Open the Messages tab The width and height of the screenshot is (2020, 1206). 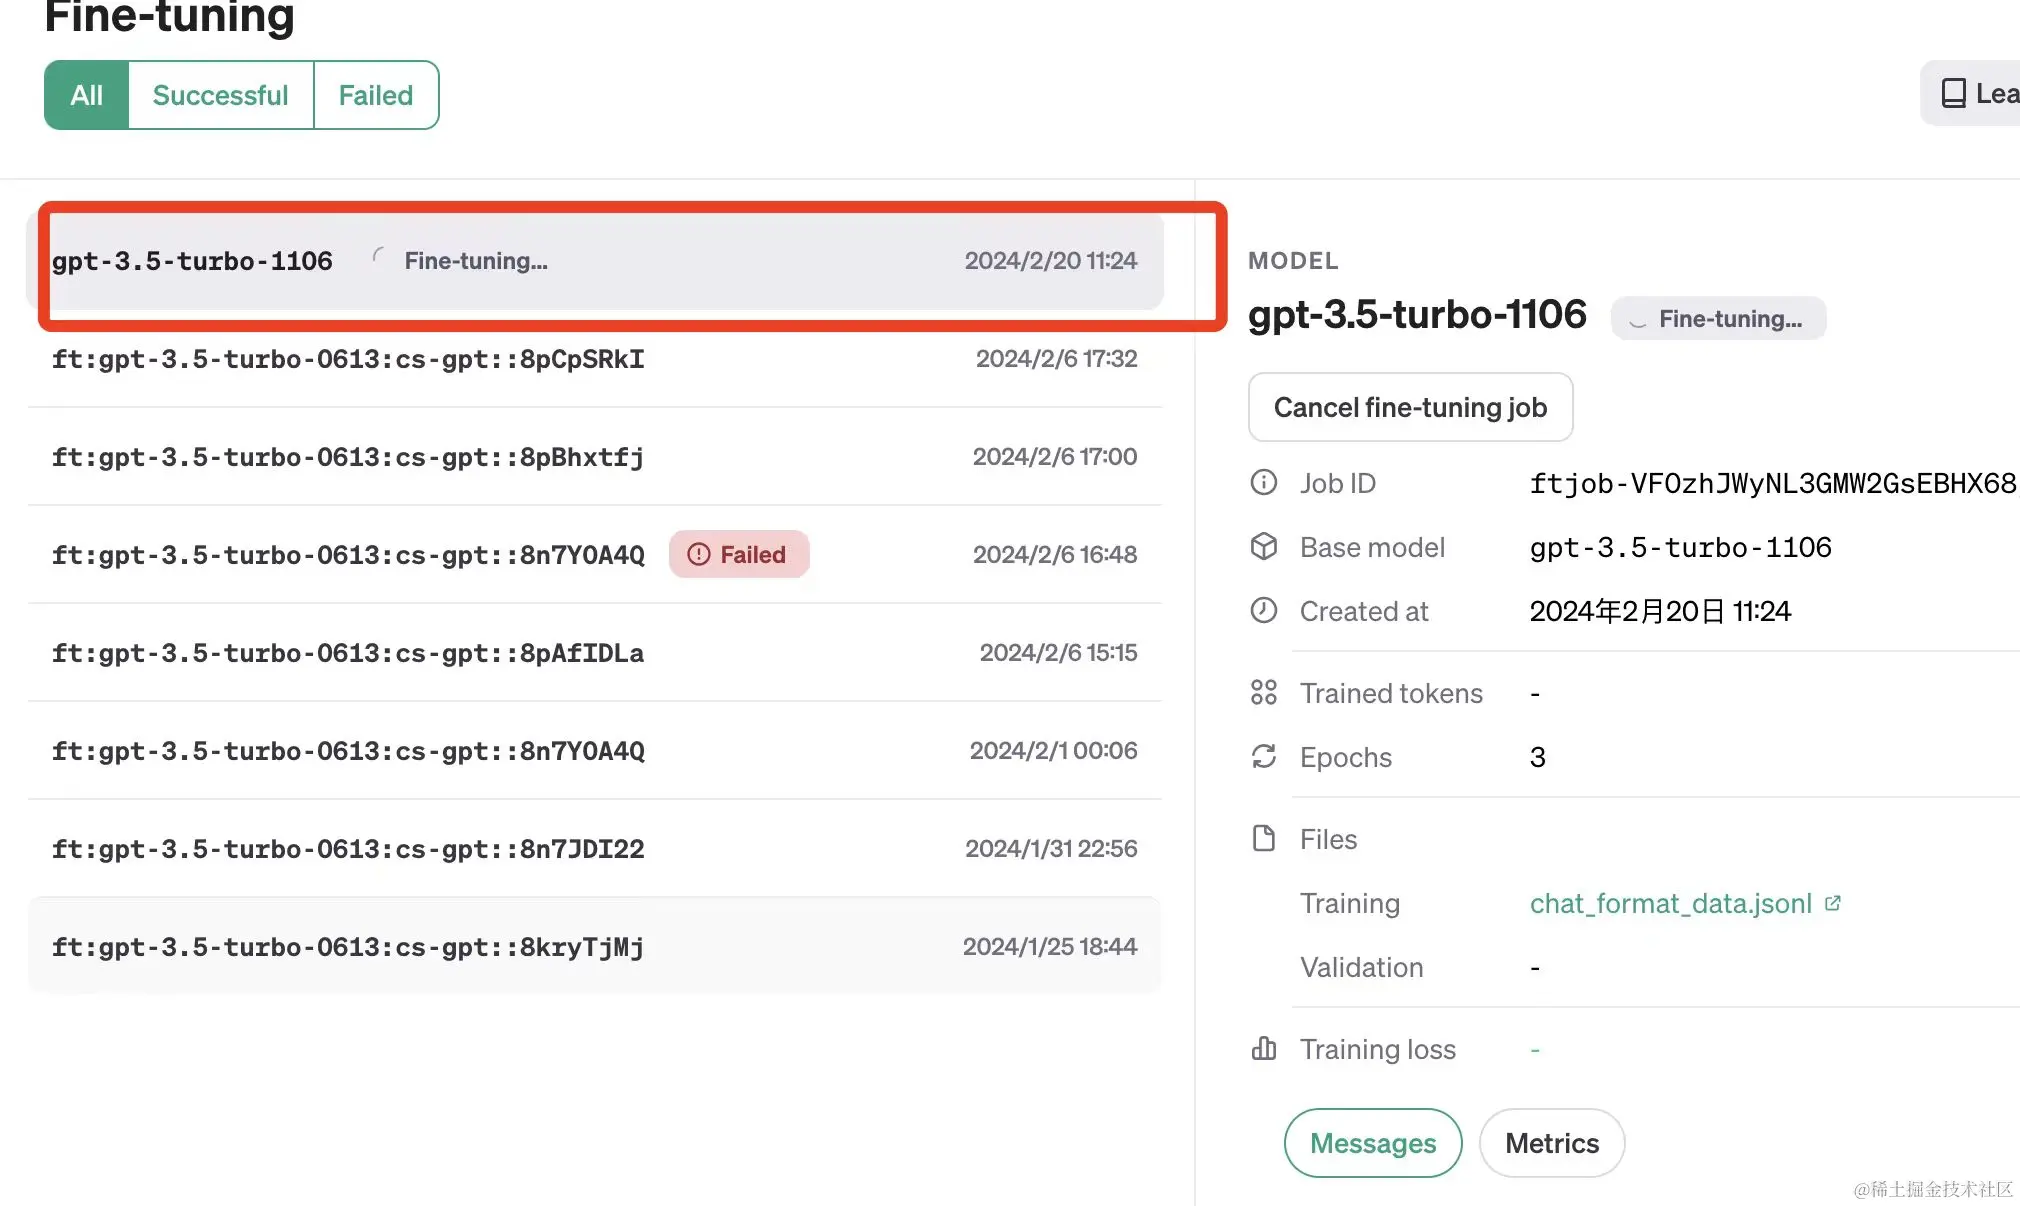click(1372, 1143)
